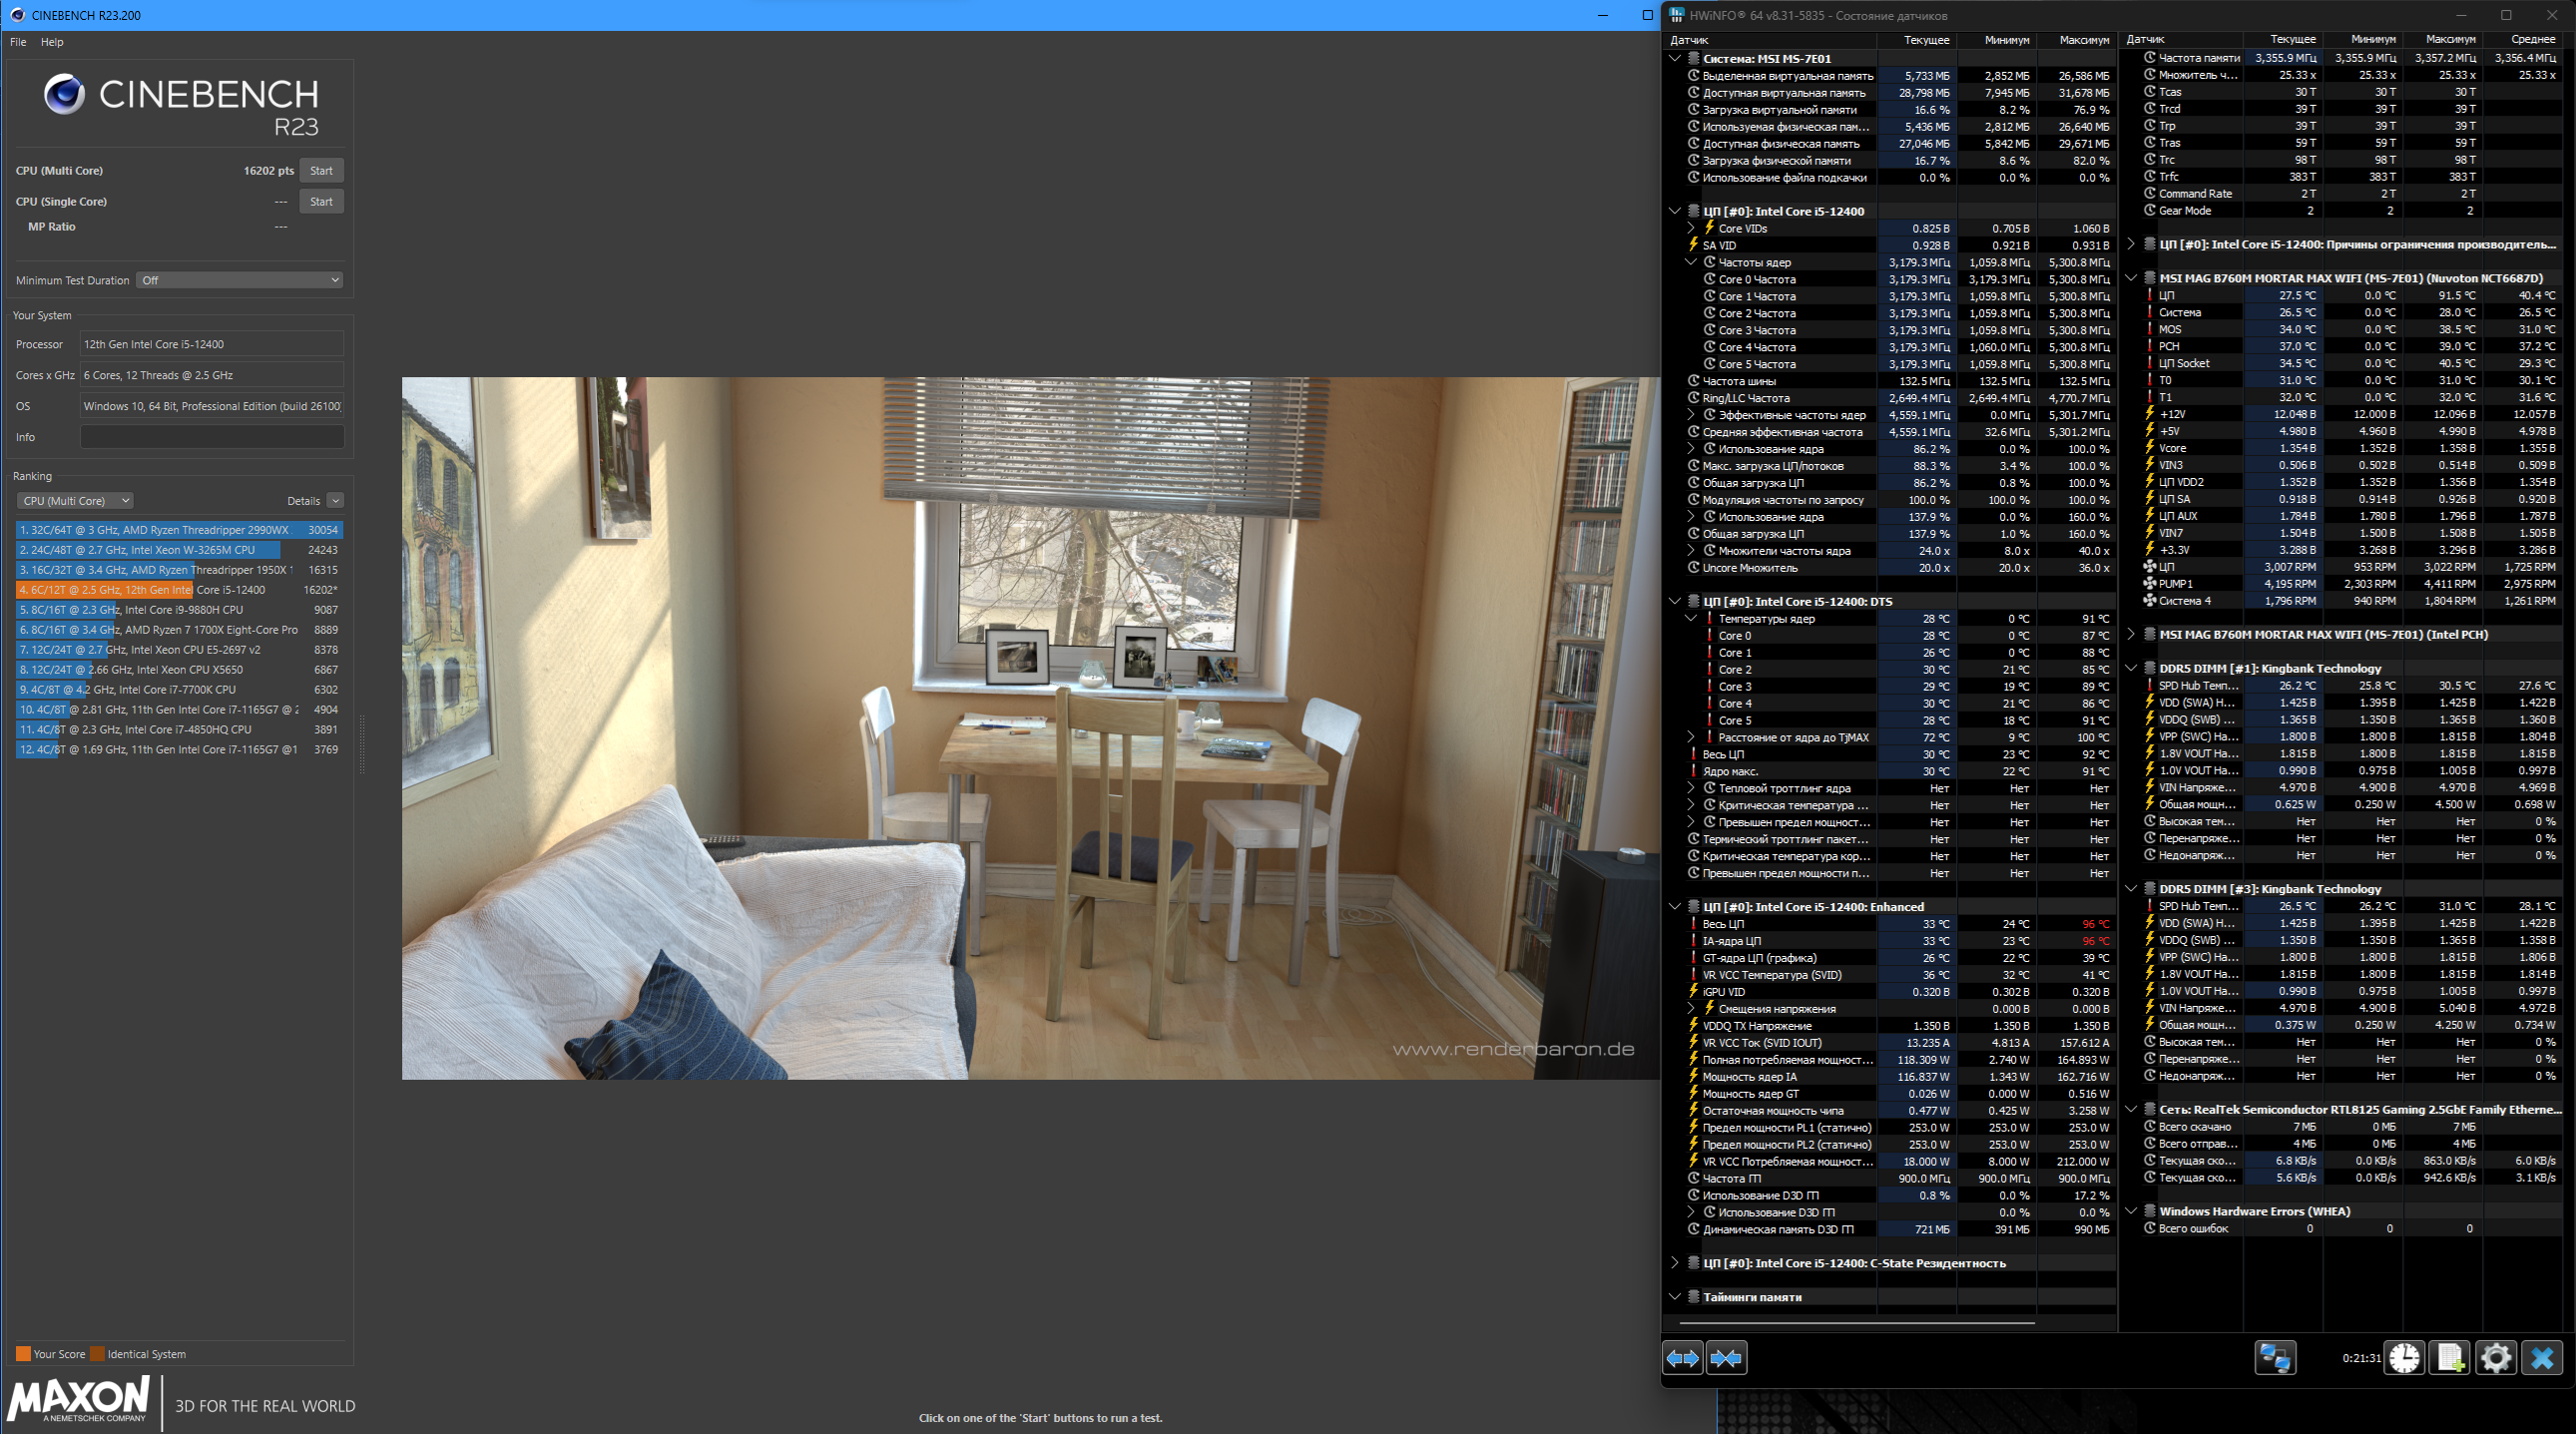Click the Info text field
Image resolution: width=2576 pixels, height=1434 pixels.
(x=212, y=437)
